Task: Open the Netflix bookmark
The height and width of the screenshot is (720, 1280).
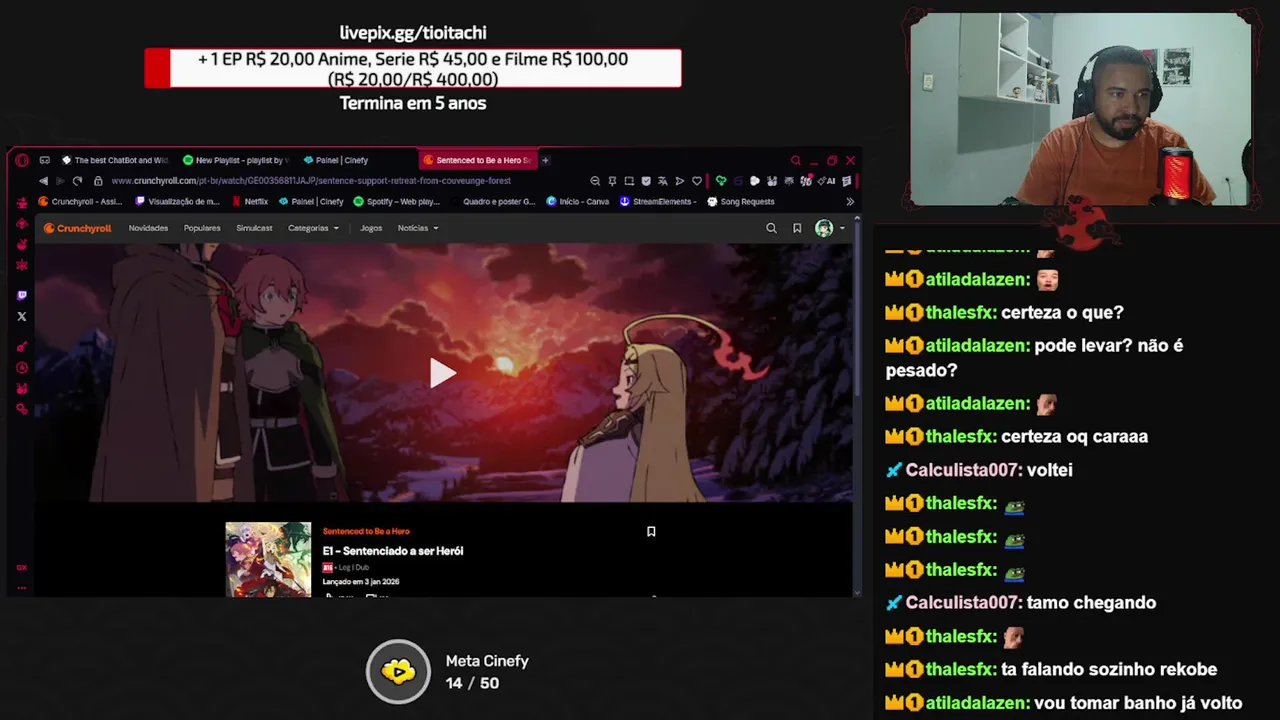Action: tap(250, 202)
